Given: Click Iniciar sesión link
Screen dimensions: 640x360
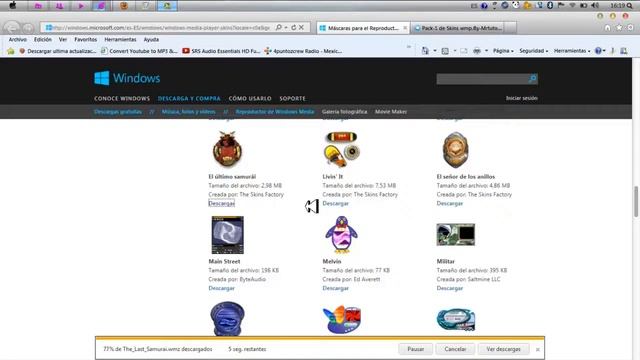Looking at the screenshot, I should point(522,98).
